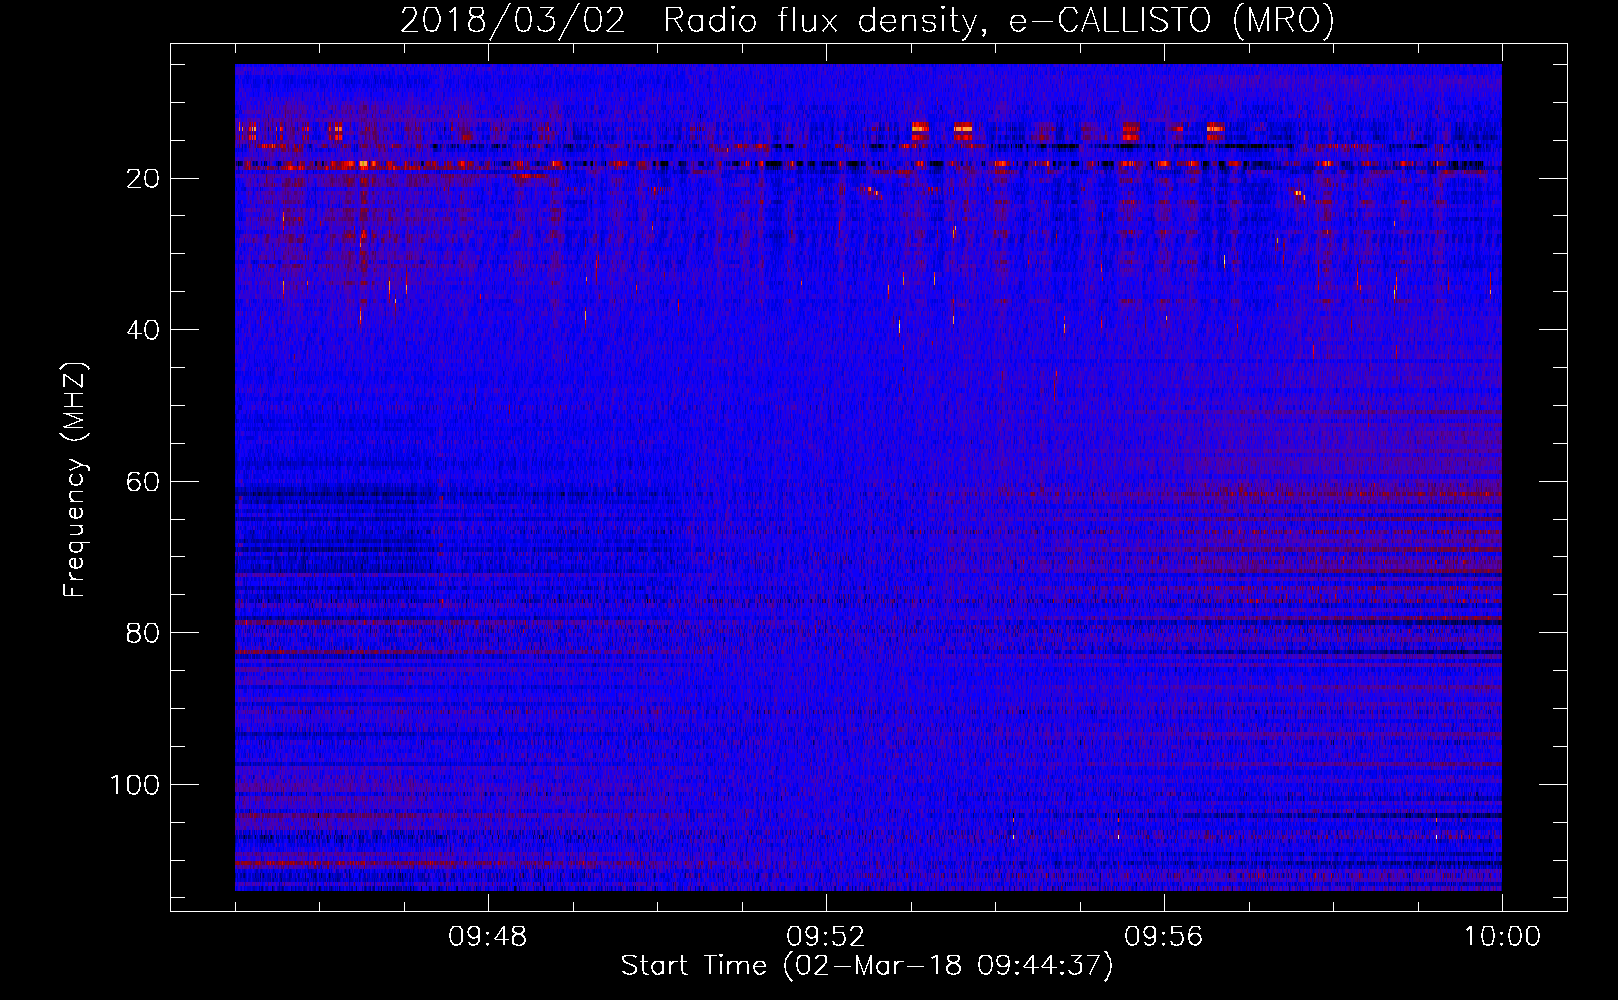Click the plot title "Radio flux density, e-CALLISTO (MRO)"
Image resolution: width=1618 pixels, height=1000 pixels.
point(999,20)
